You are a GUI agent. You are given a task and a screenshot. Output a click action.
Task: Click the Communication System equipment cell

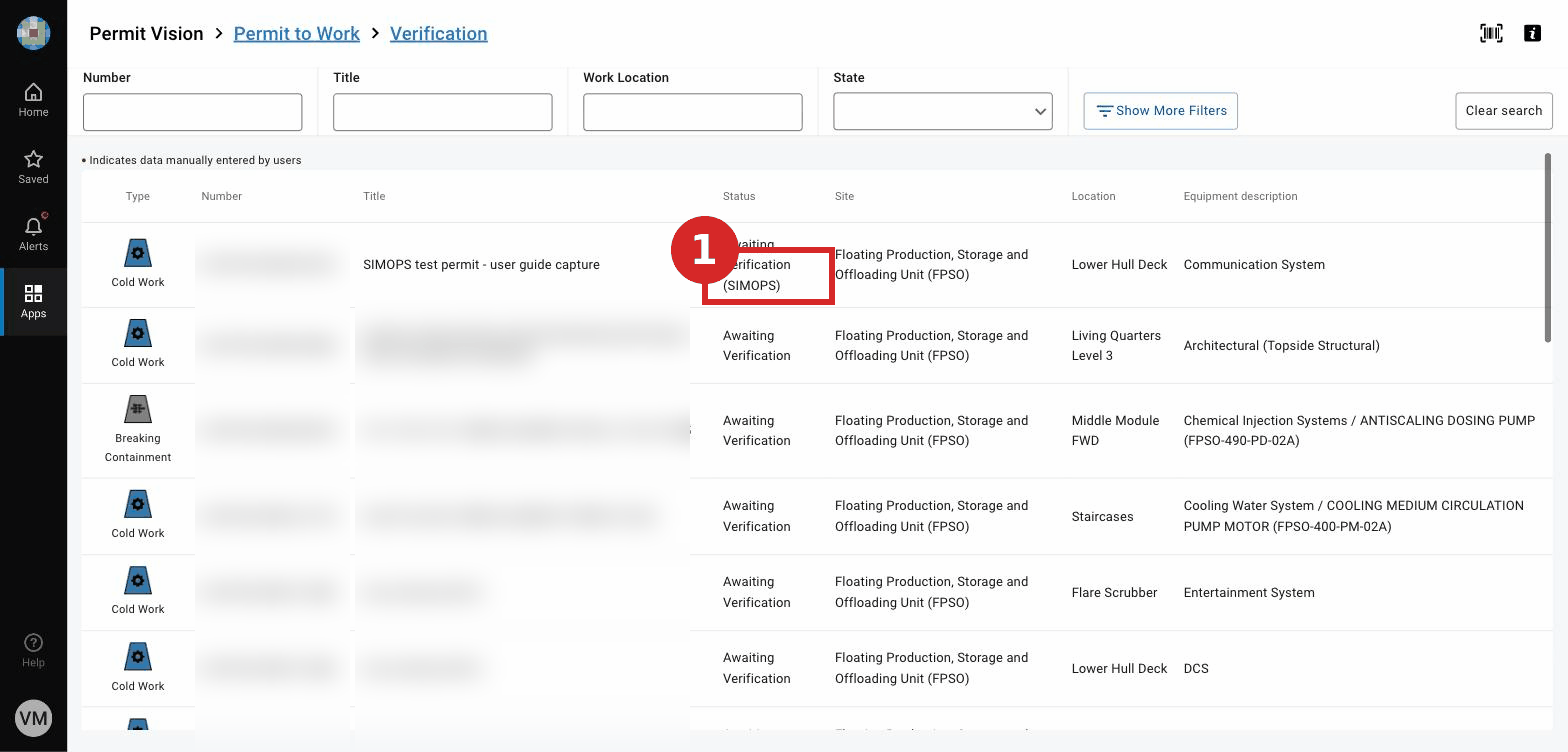click(1254, 265)
